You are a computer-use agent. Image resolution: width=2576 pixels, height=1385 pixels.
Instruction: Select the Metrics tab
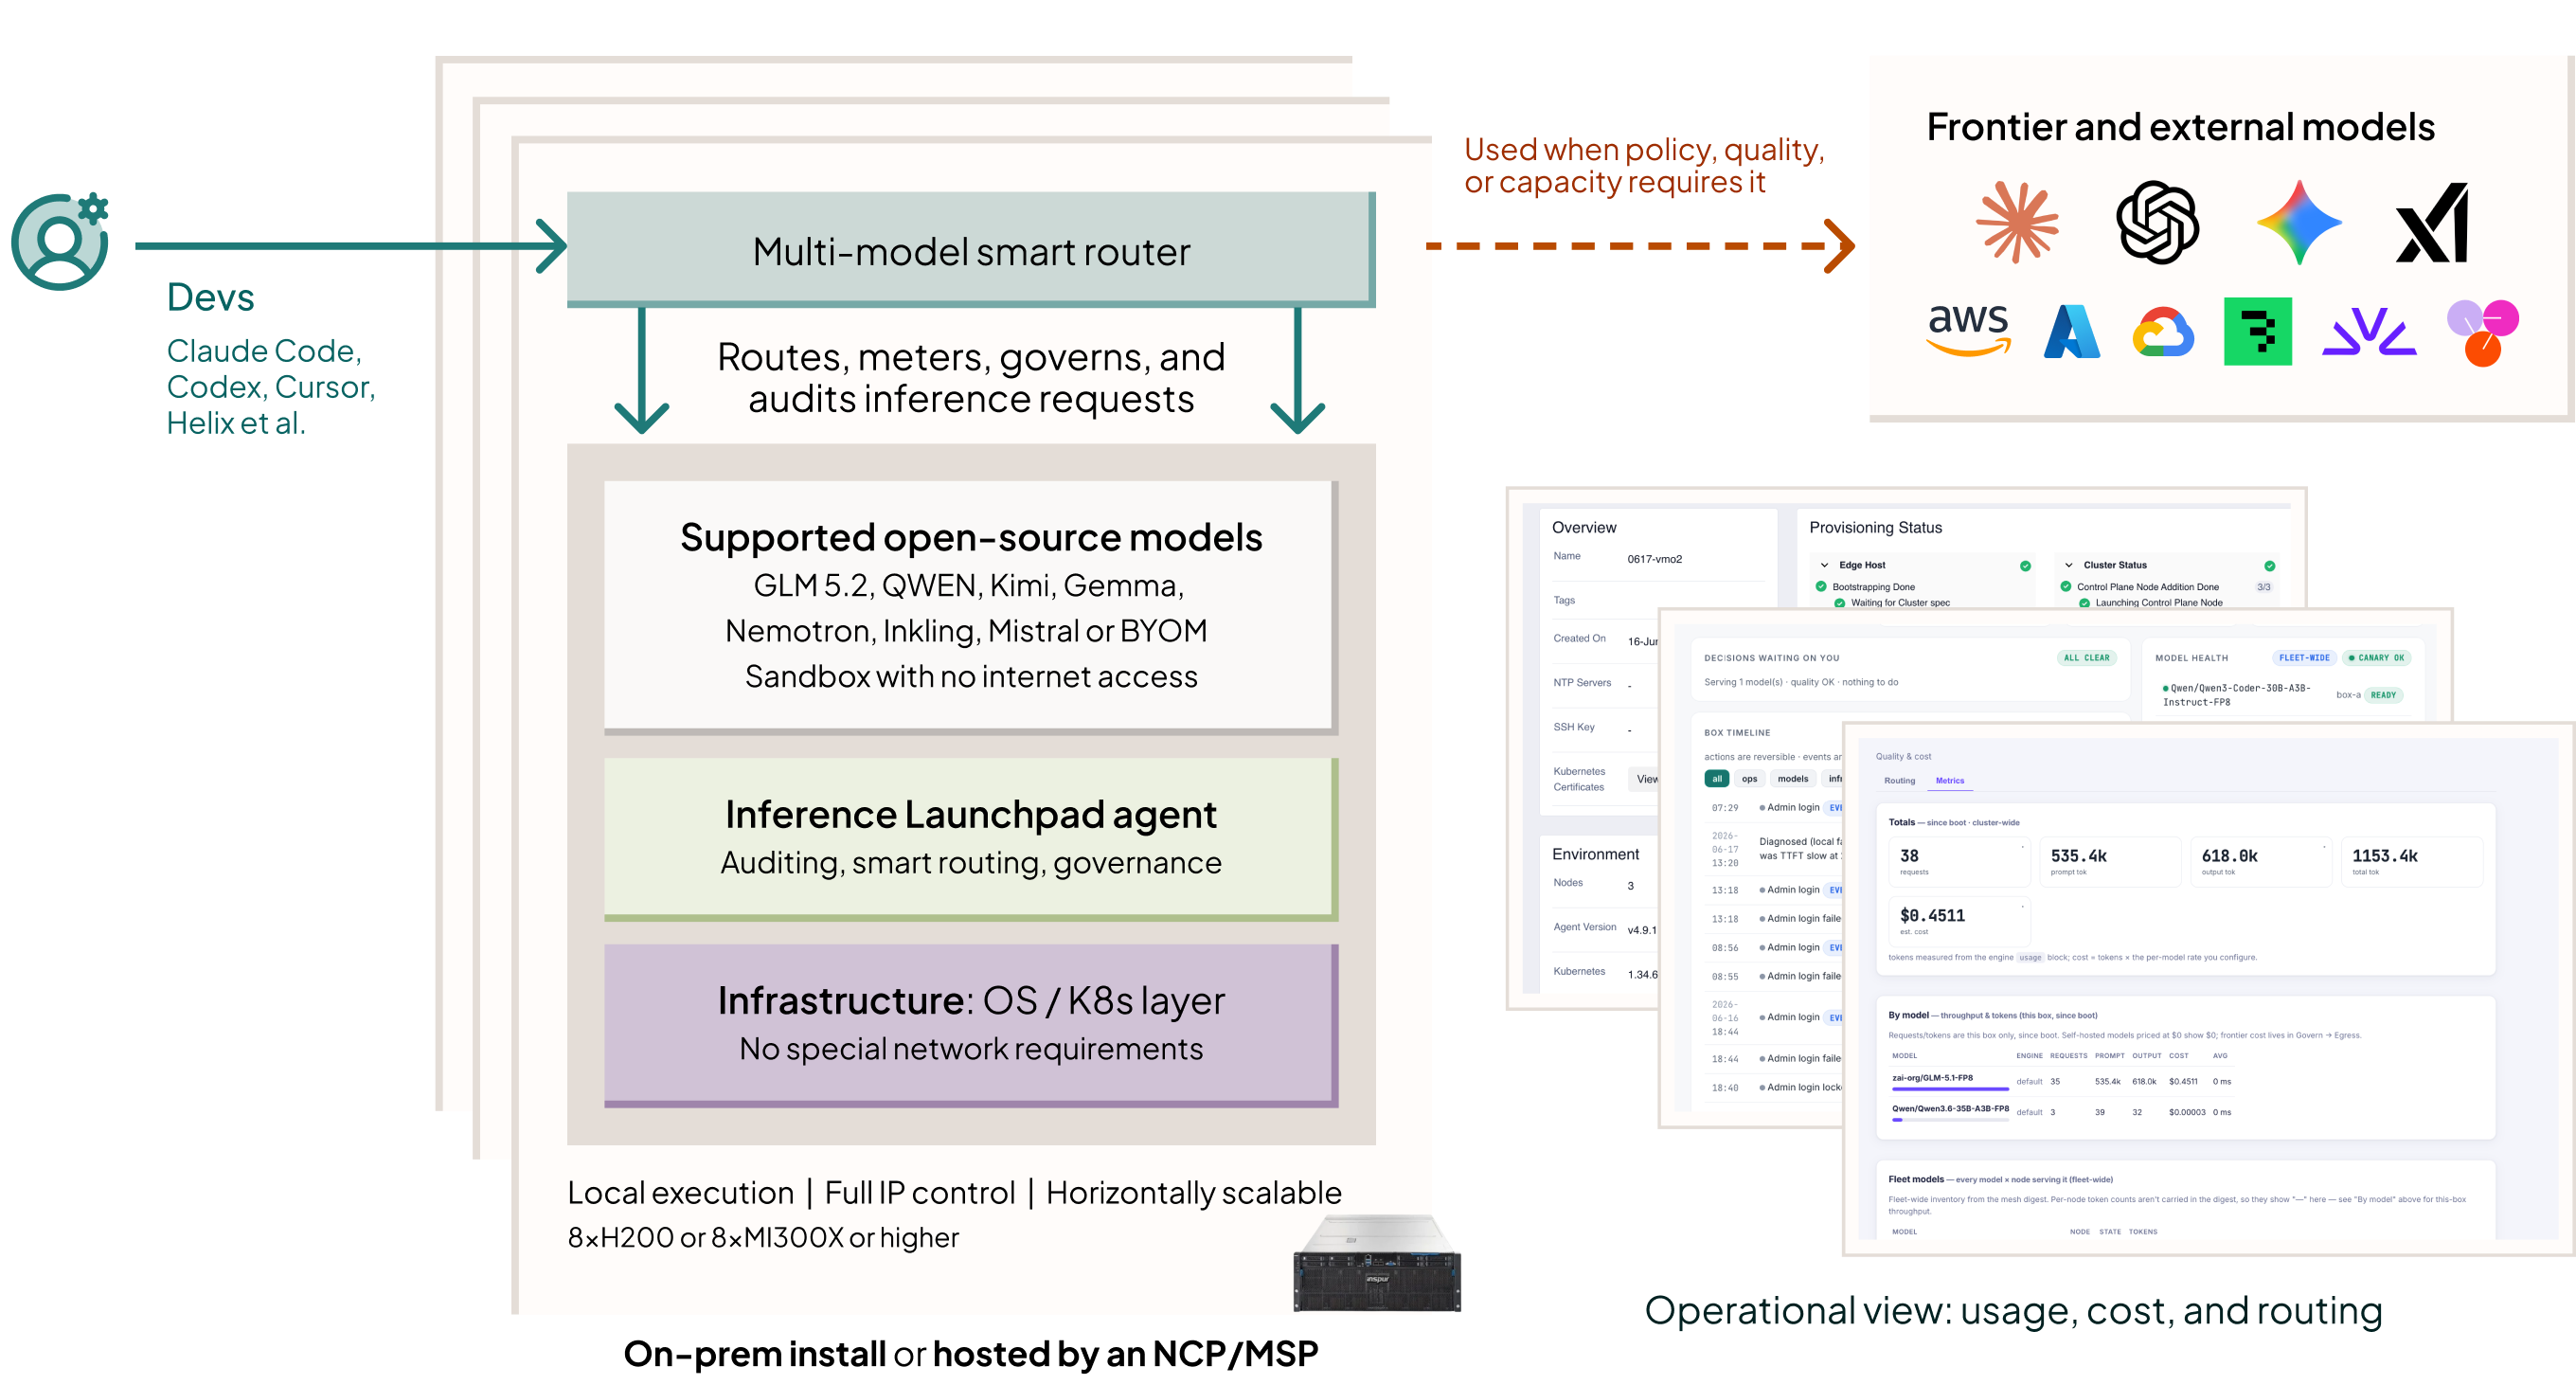click(x=1949, y=781)
